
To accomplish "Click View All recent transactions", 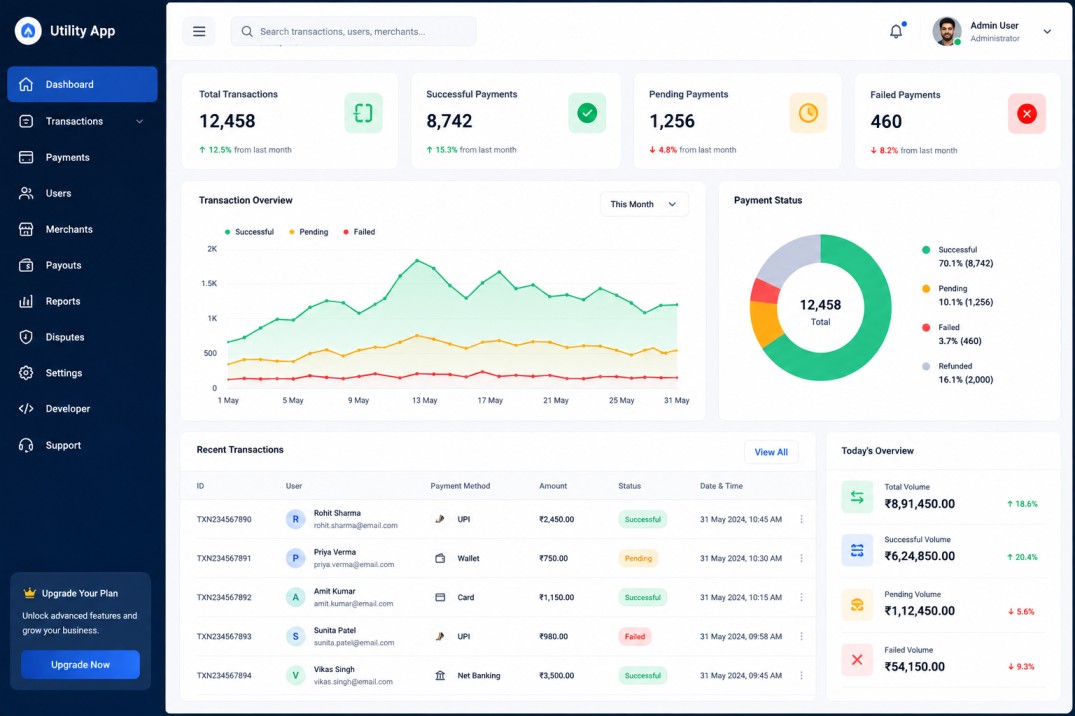I will point(771,452).
